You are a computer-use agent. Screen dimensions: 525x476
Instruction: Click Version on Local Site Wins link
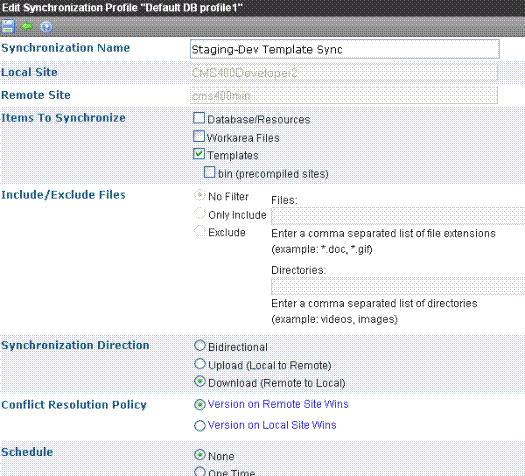pyautogui.click(x=272, y=425)
